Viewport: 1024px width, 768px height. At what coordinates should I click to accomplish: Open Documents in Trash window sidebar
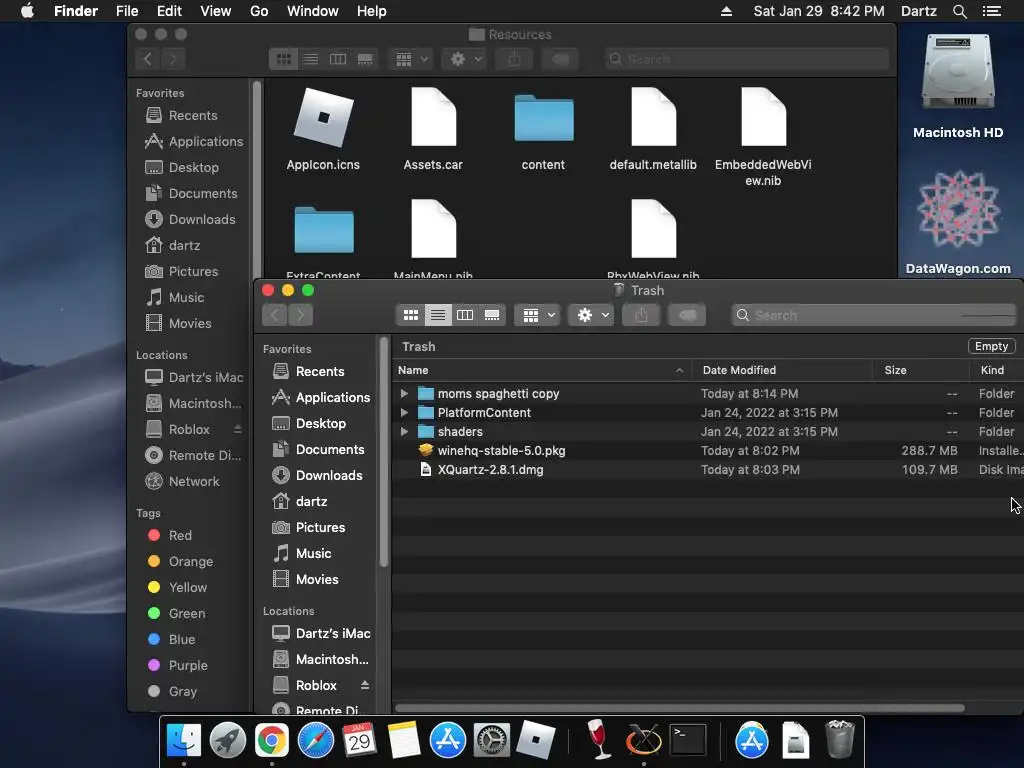tap(319, 450)
